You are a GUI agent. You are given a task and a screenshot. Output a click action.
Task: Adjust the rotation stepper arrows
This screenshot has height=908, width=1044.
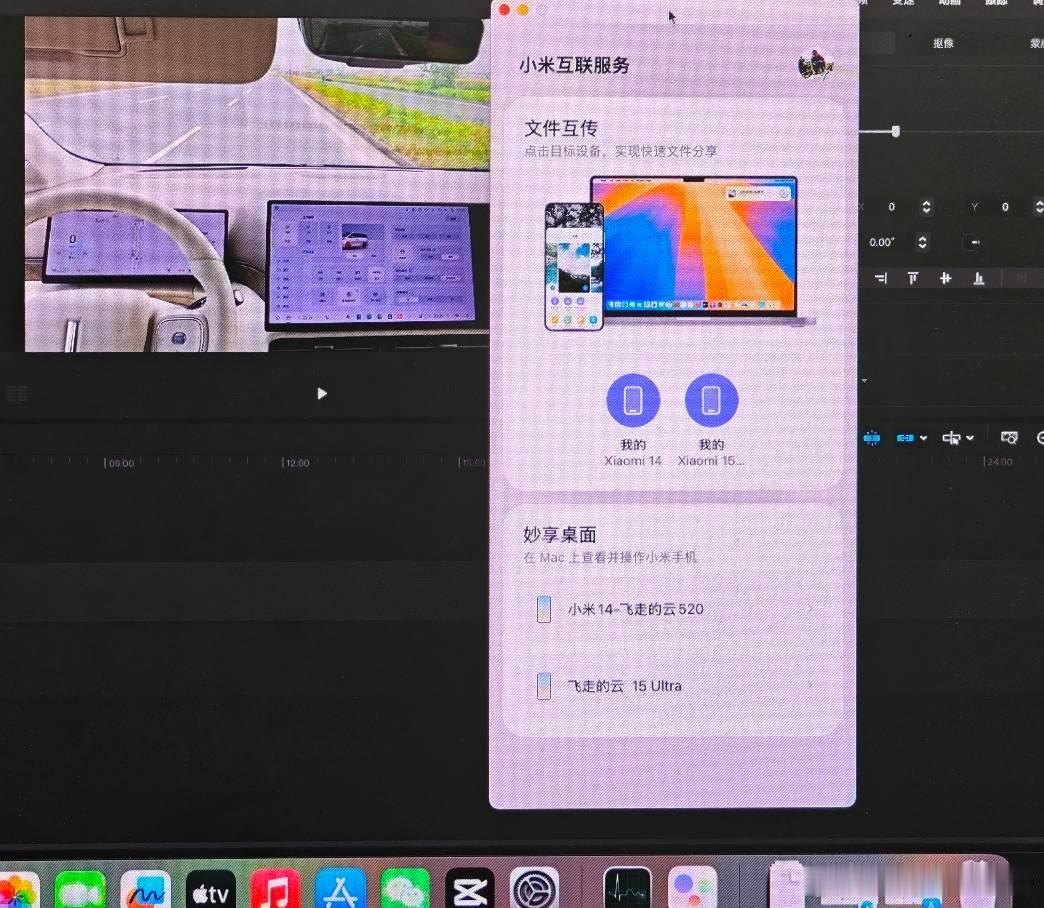tap(922, 242)
